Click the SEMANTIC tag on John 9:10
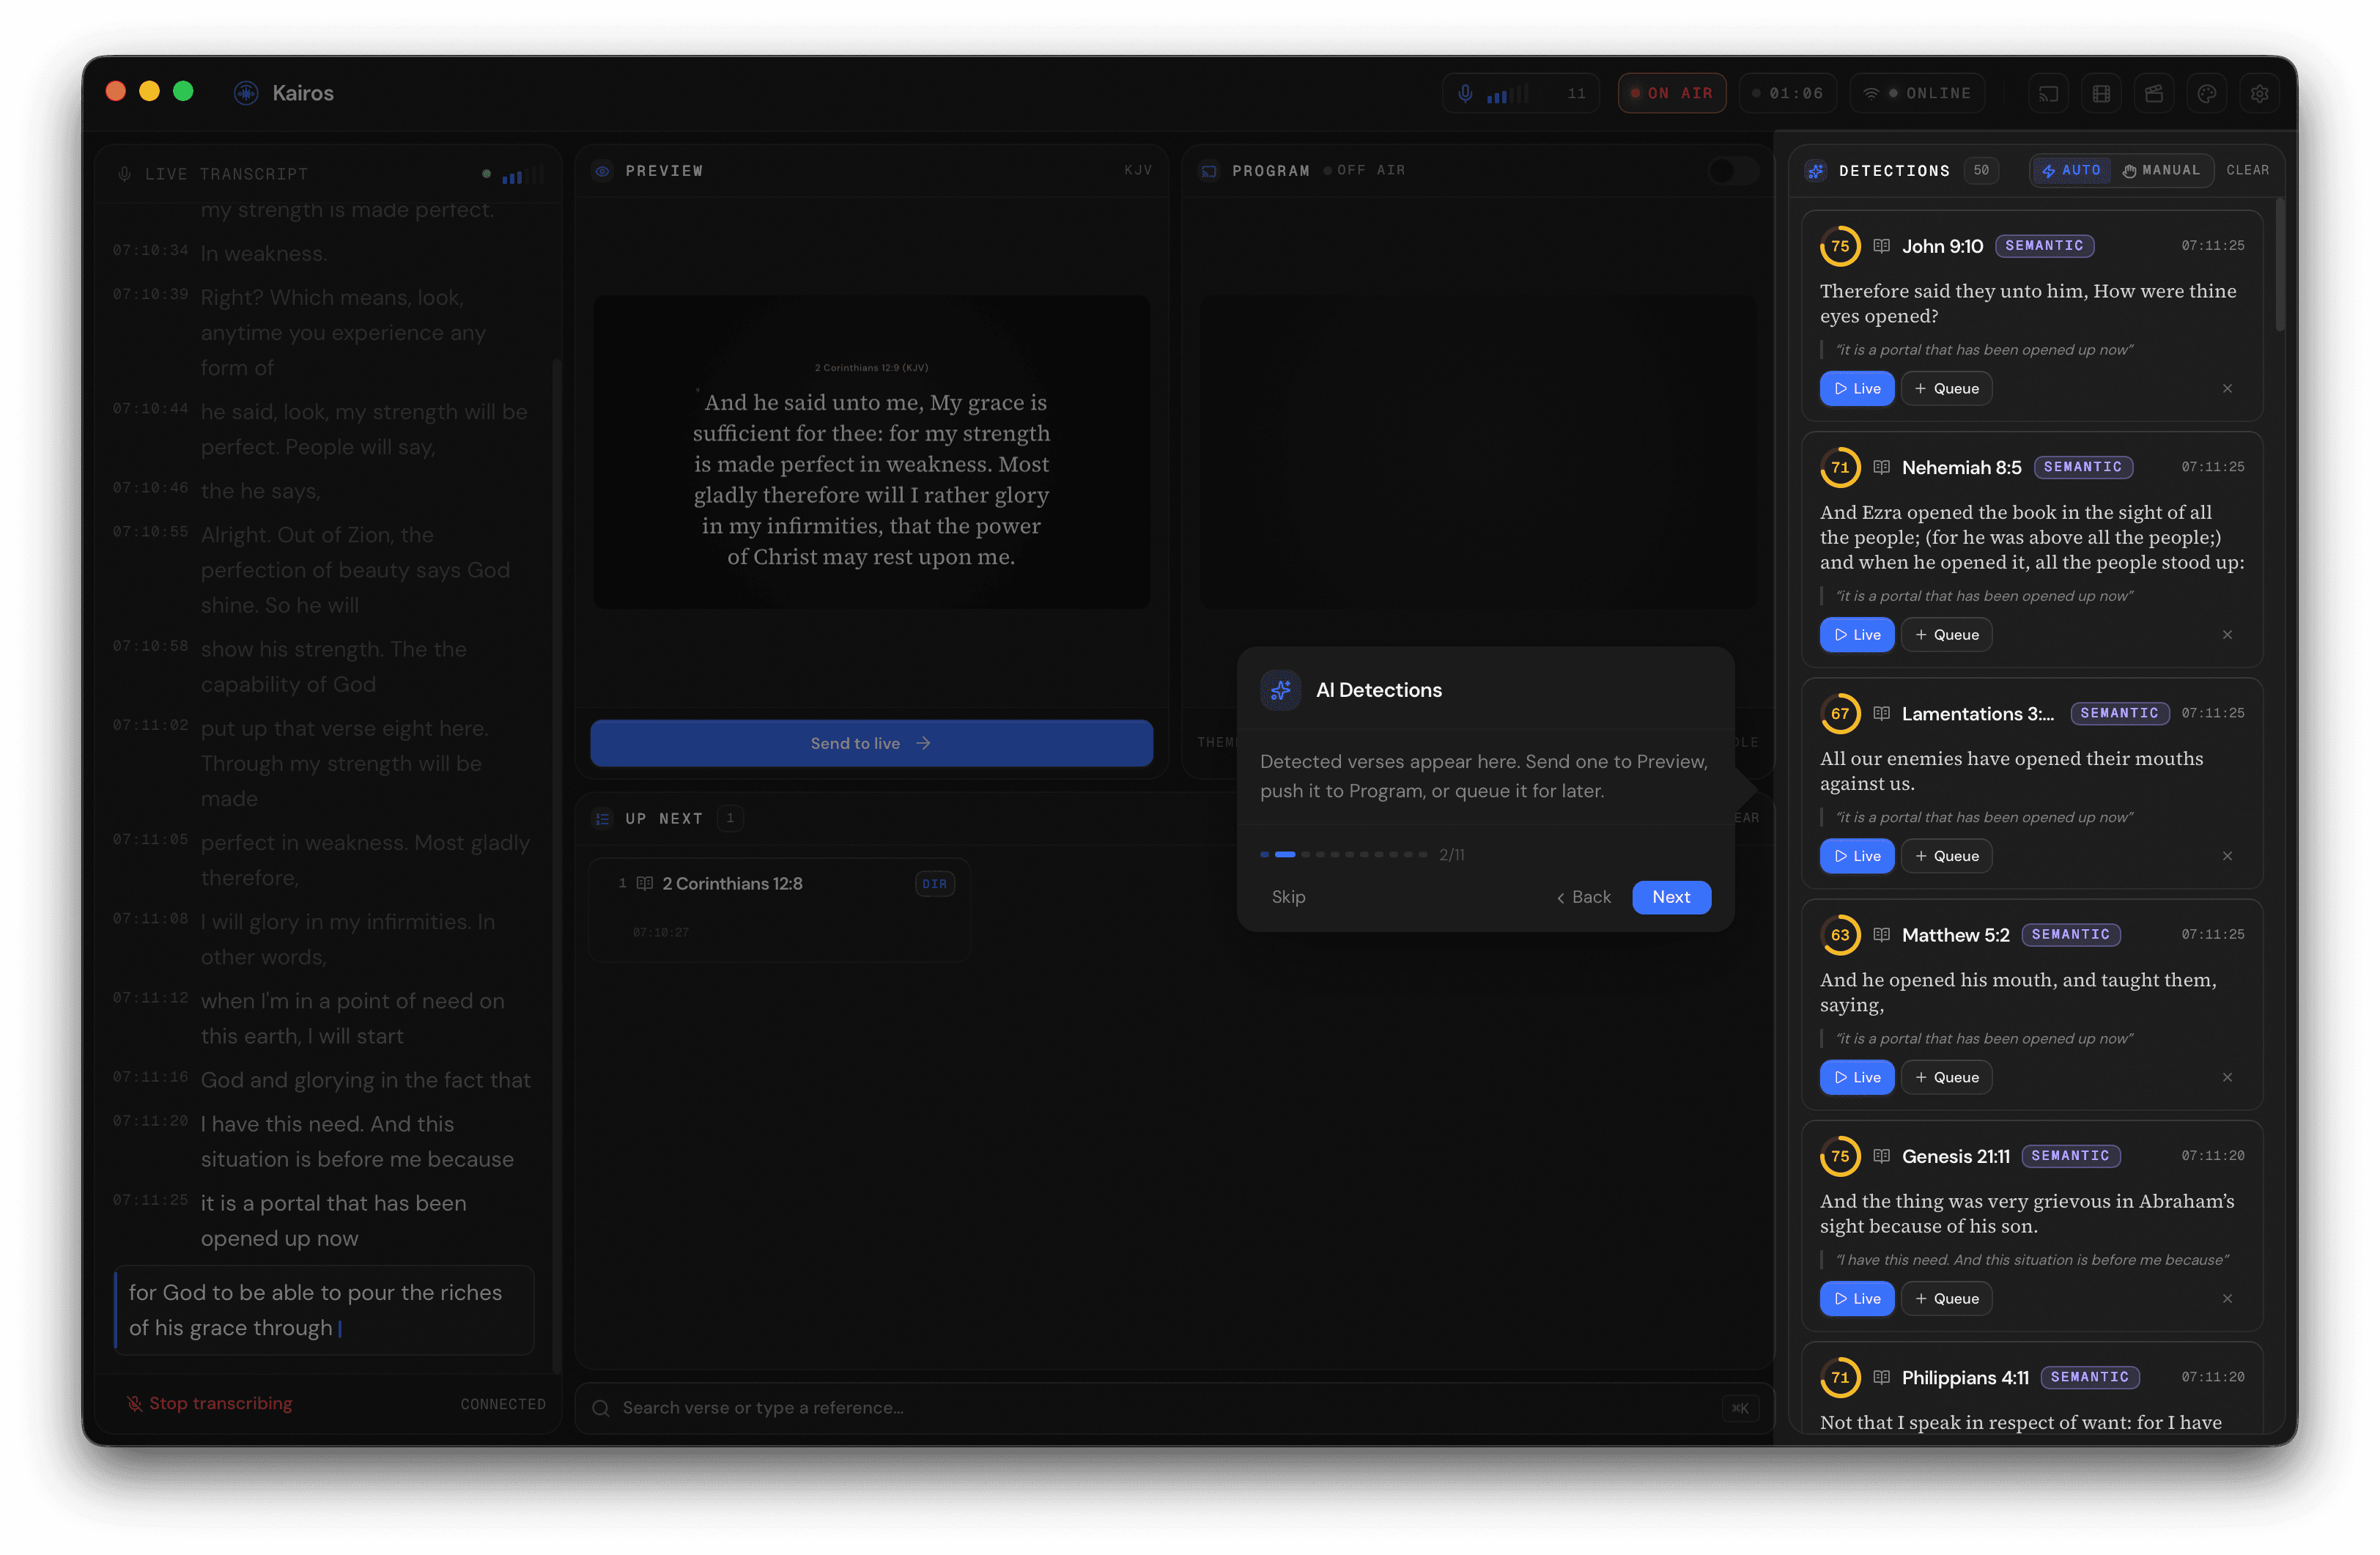This screenshot has width=2380, height=1555. coord(2044,246)
